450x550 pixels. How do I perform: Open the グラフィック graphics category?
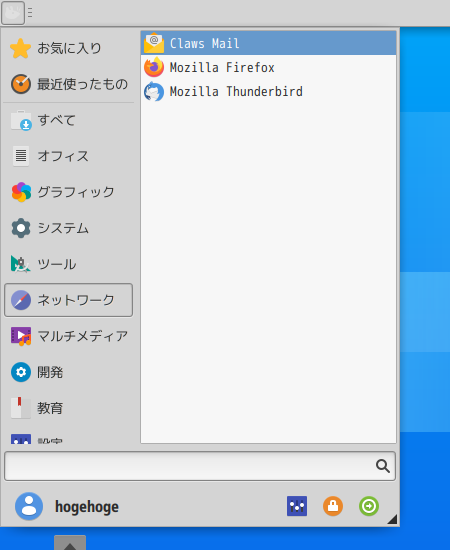pyautogui.click(x=68, y=192)
